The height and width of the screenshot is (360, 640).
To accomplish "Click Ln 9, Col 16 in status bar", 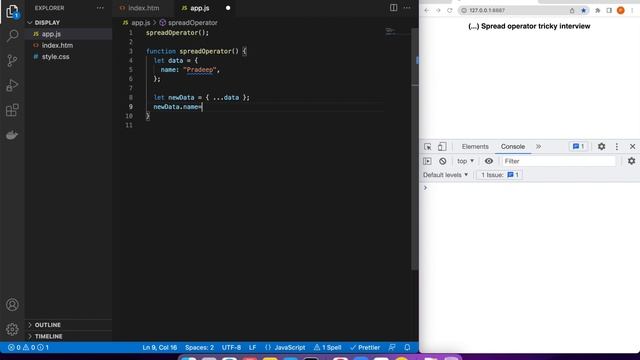I will pyautogui.click(x=160, y=347).
